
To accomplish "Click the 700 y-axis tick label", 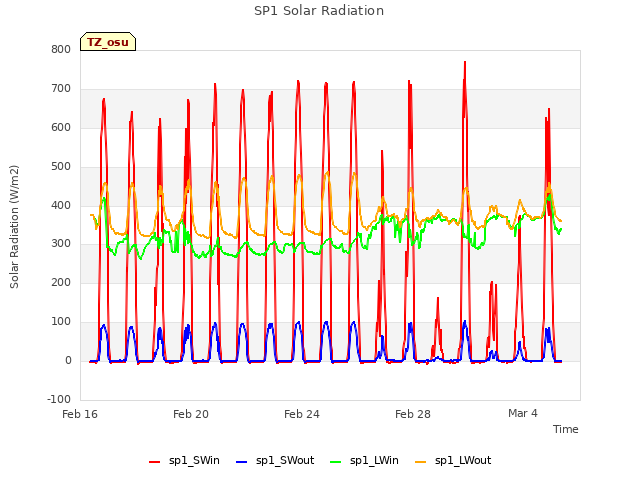I will coord(61,89).
